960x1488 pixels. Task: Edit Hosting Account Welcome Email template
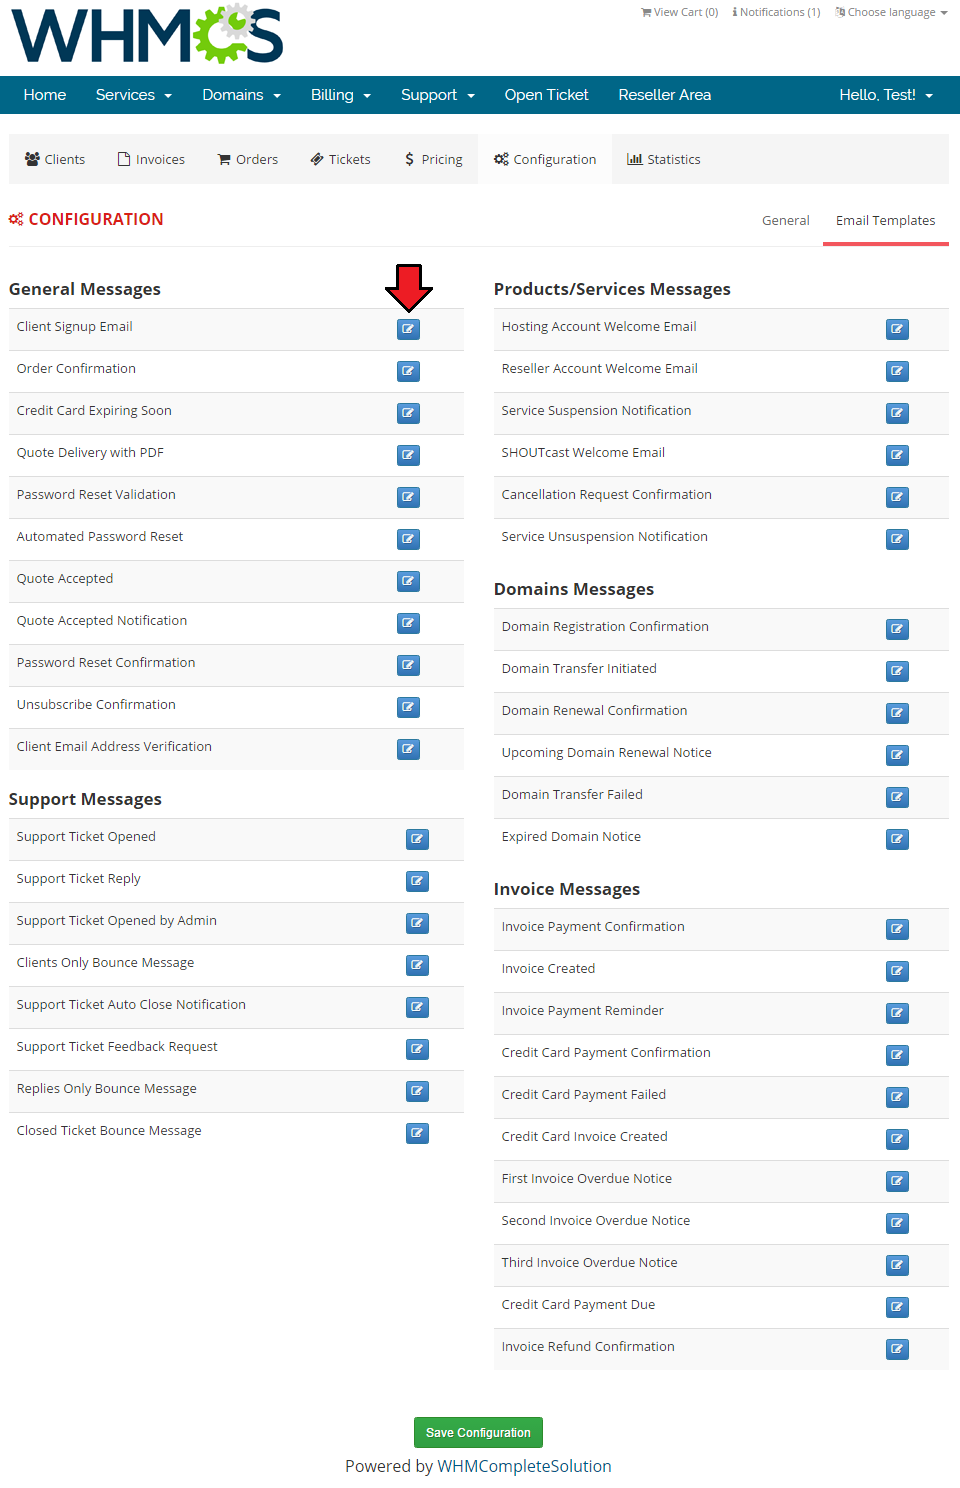point(897,329)
